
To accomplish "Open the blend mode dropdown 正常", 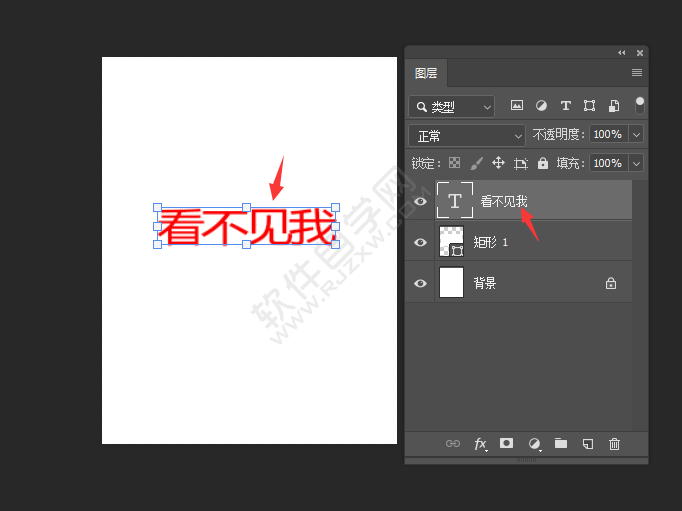I will coord(467,136).
